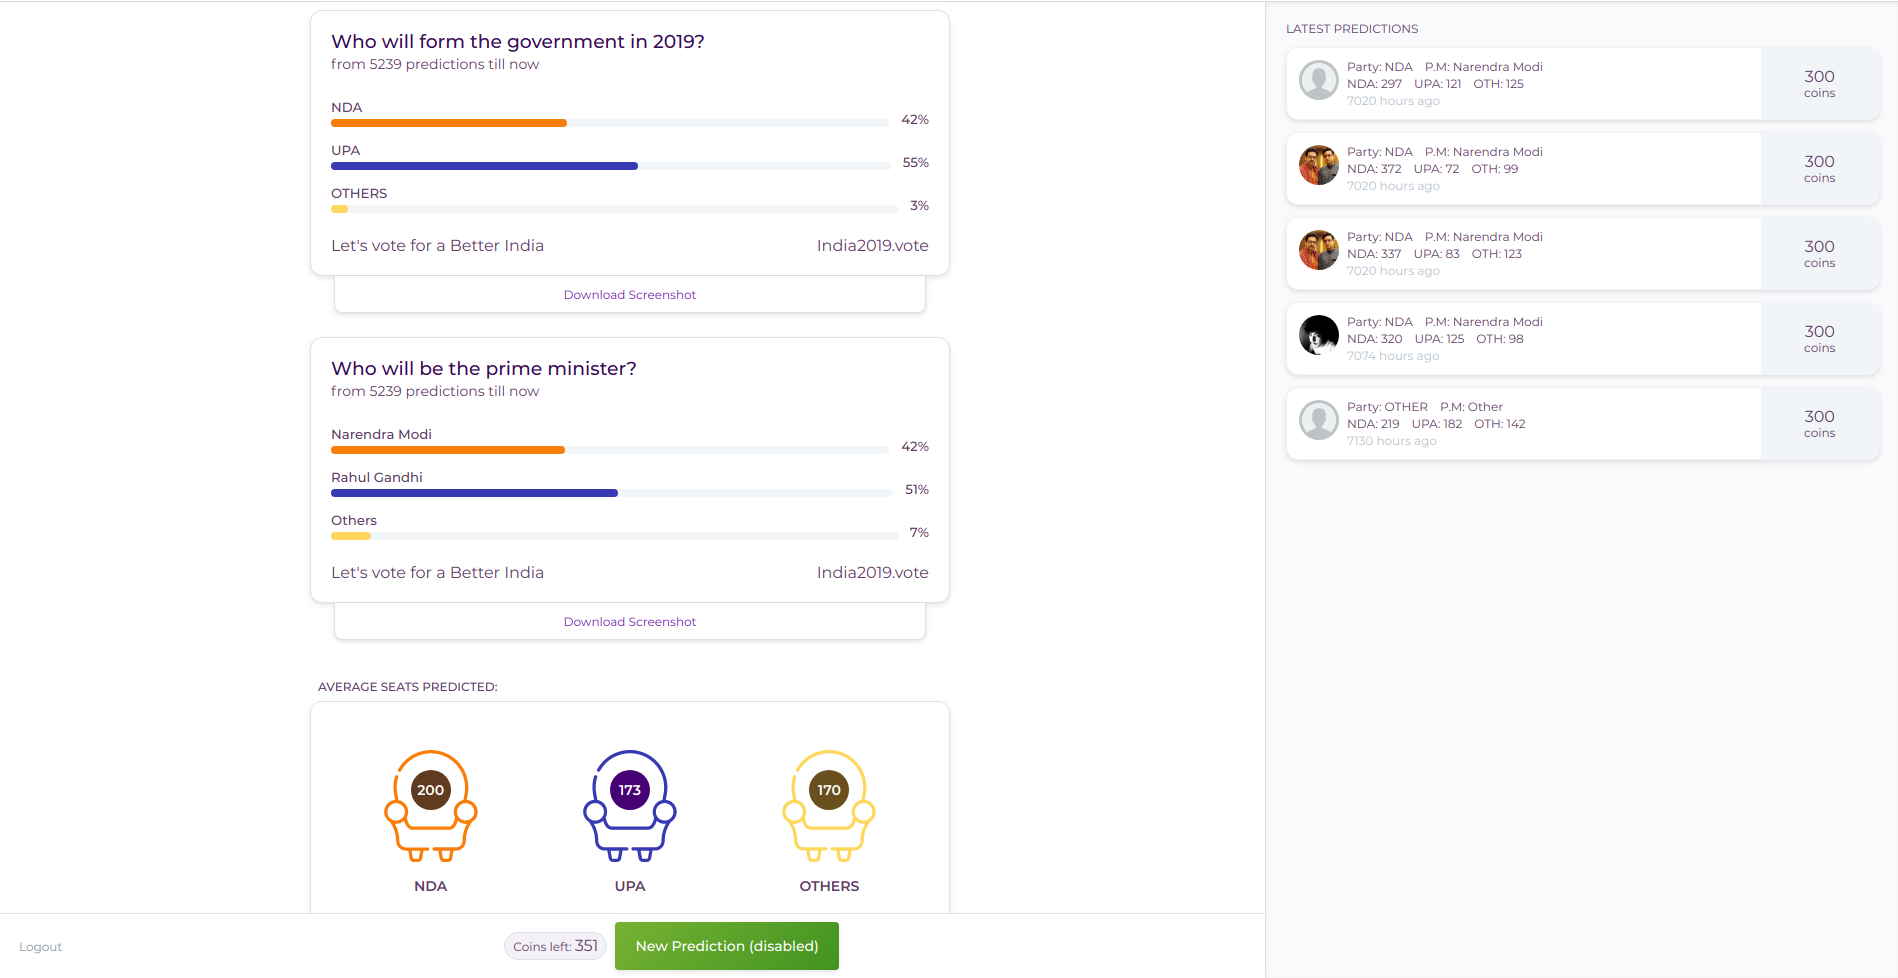Click the OTHERS 3% progress bar
This screenshot has width=1898, height=978.
[x=614, y=209]
